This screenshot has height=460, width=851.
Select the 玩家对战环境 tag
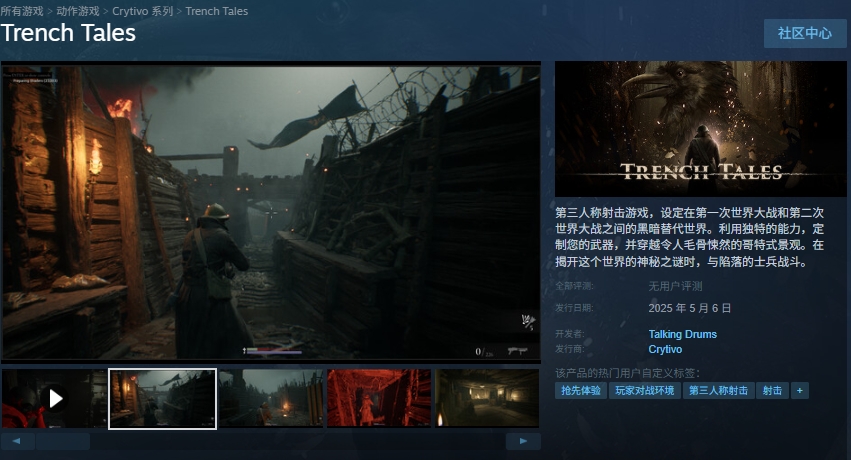pyautogui.click(x=645, y=391)
